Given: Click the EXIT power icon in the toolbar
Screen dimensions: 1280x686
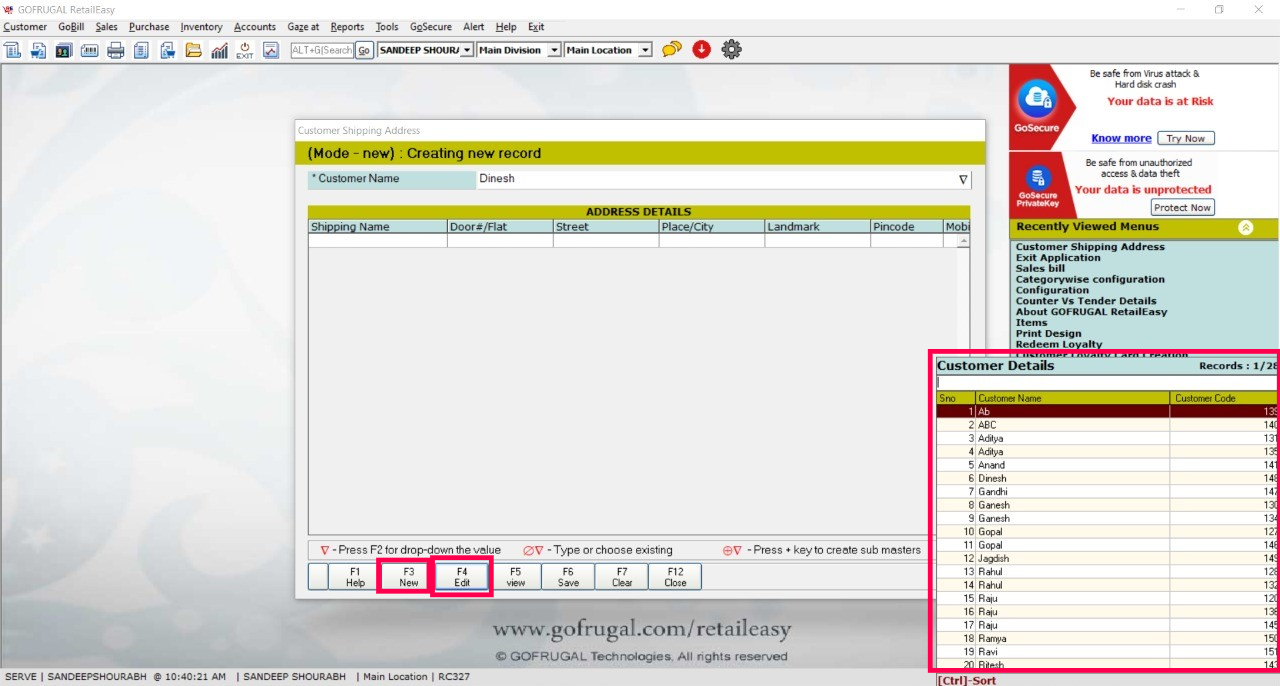Looking at the screenshot, I should click(x=245, y=50).
